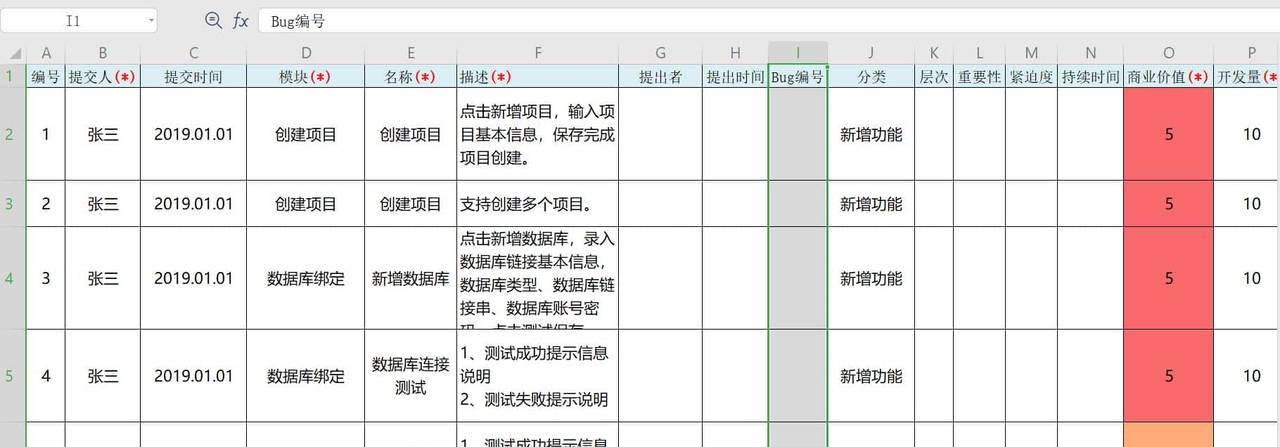Viewport: 1280px width, 447px height.
Task: Select column O header
Action: 1169,53
